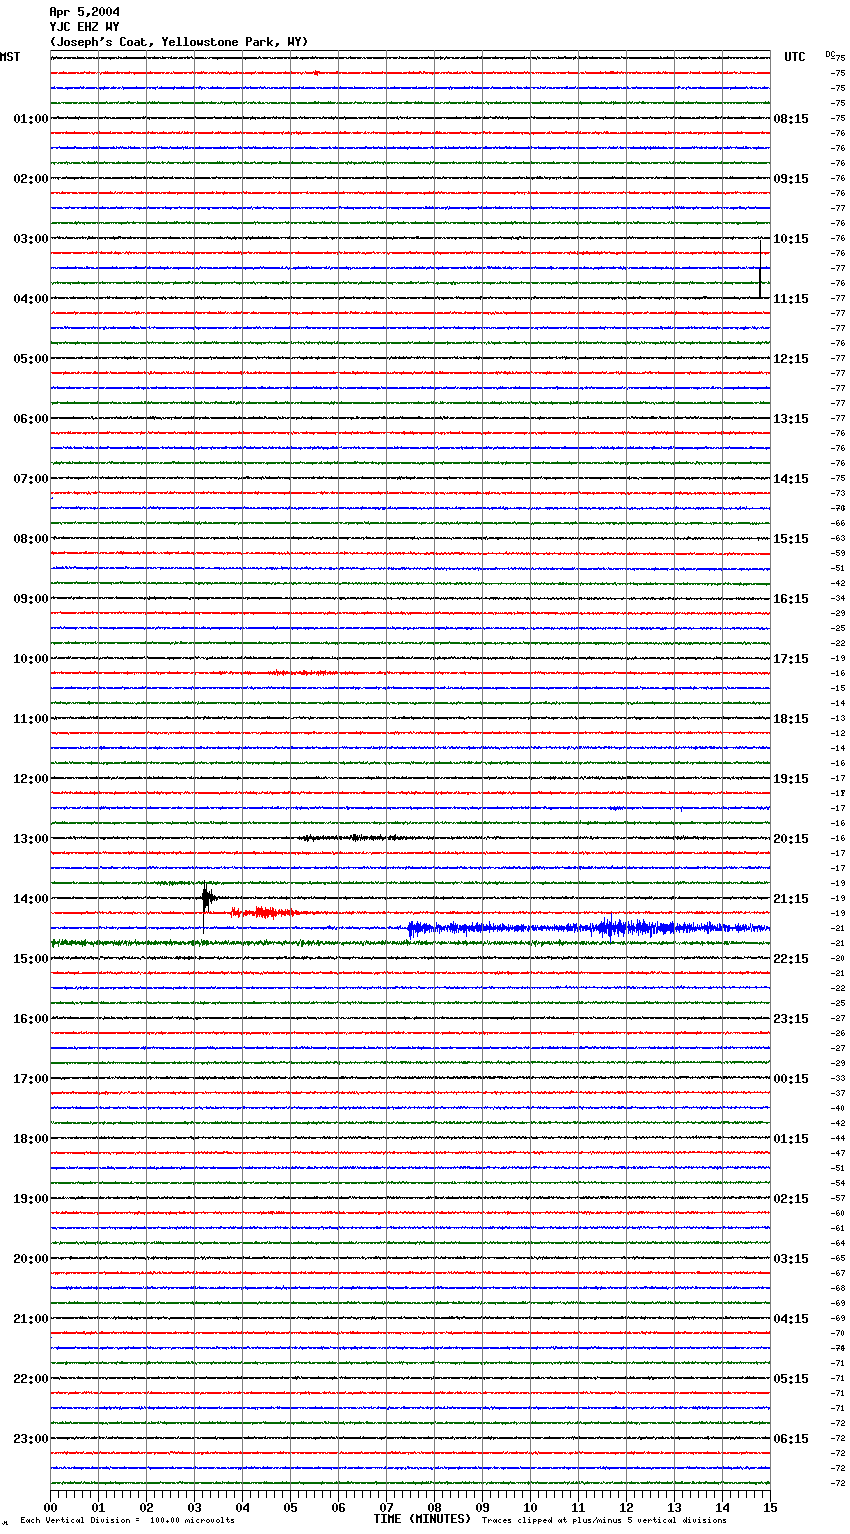Viewport: 850px width, 1534px height.
Task: Click the 05:00 MST time label
Action: (31, 359)
